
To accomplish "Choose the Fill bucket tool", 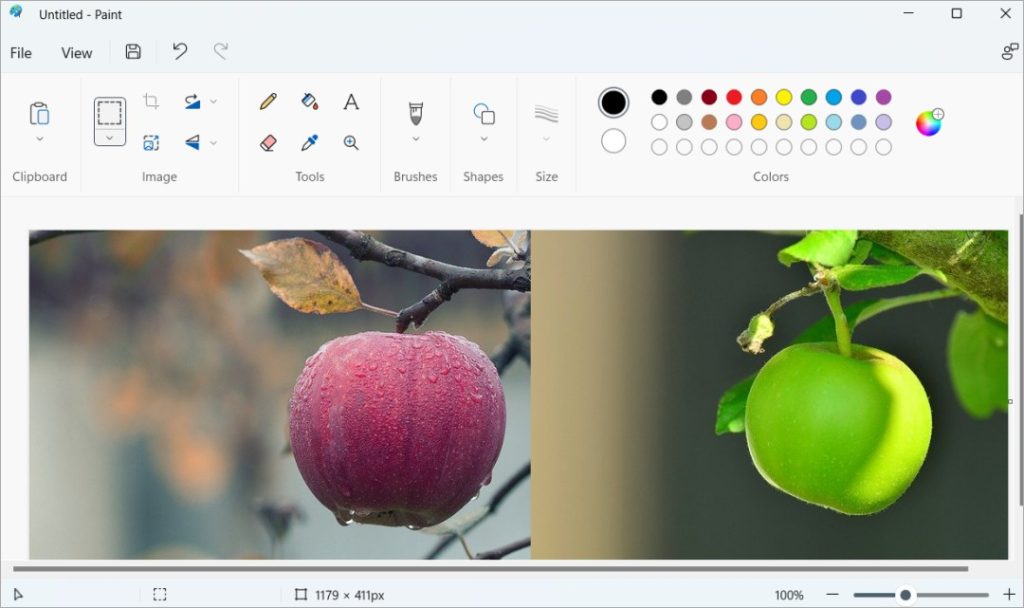I will click(x=309, y=101).
